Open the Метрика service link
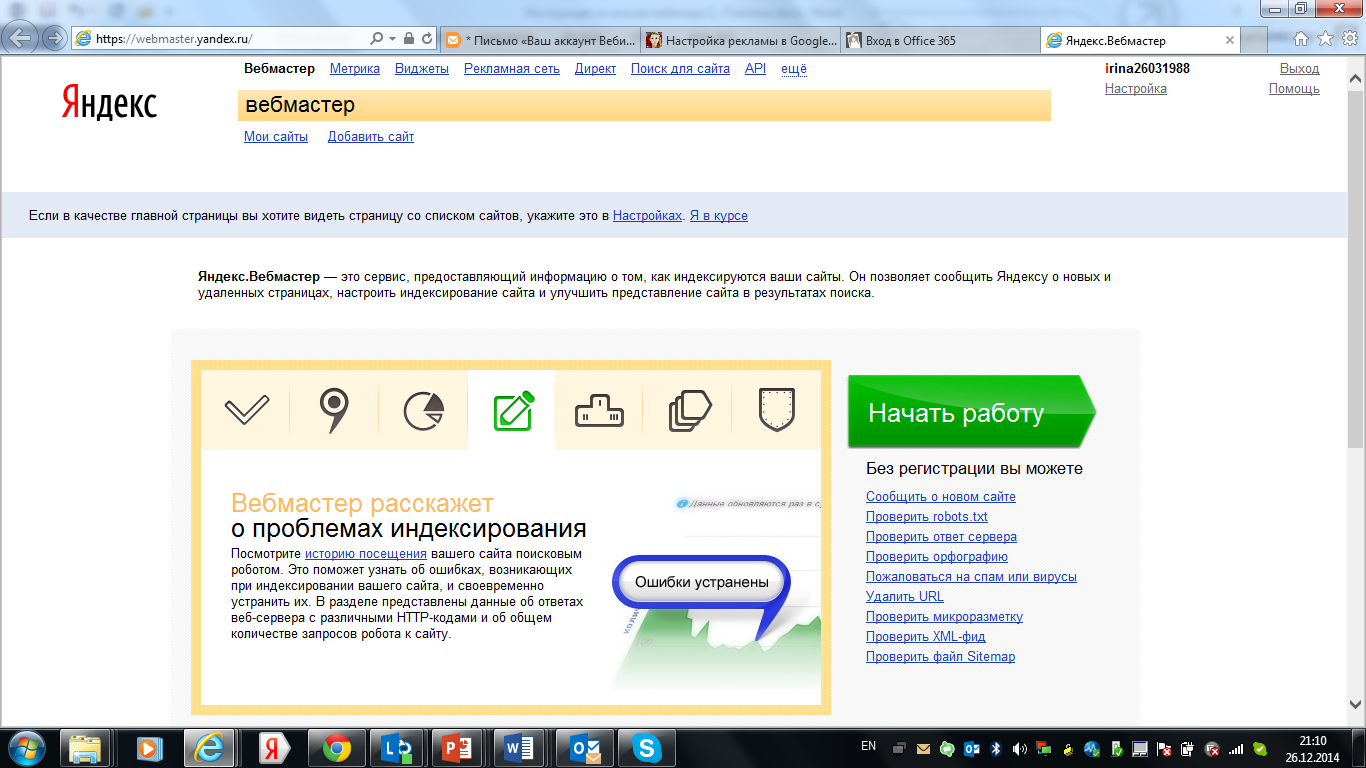 355,69
